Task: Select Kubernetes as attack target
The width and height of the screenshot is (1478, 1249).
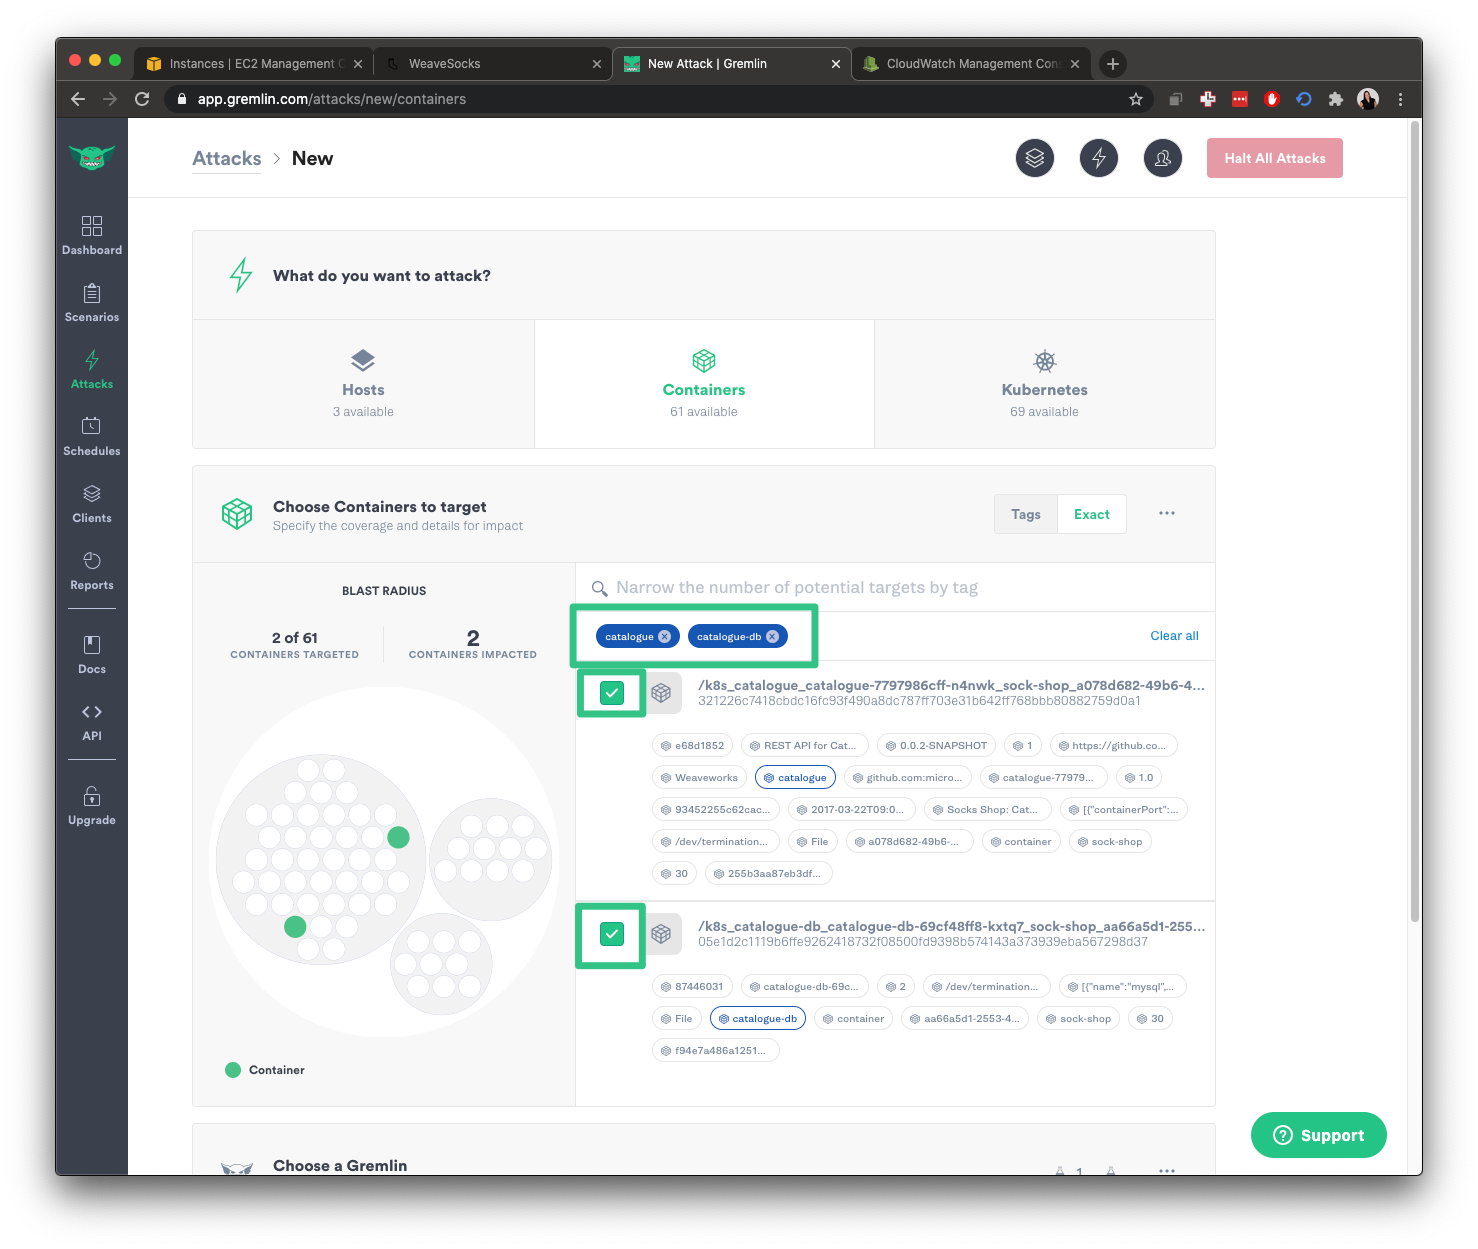Action: pos(1045,384)
